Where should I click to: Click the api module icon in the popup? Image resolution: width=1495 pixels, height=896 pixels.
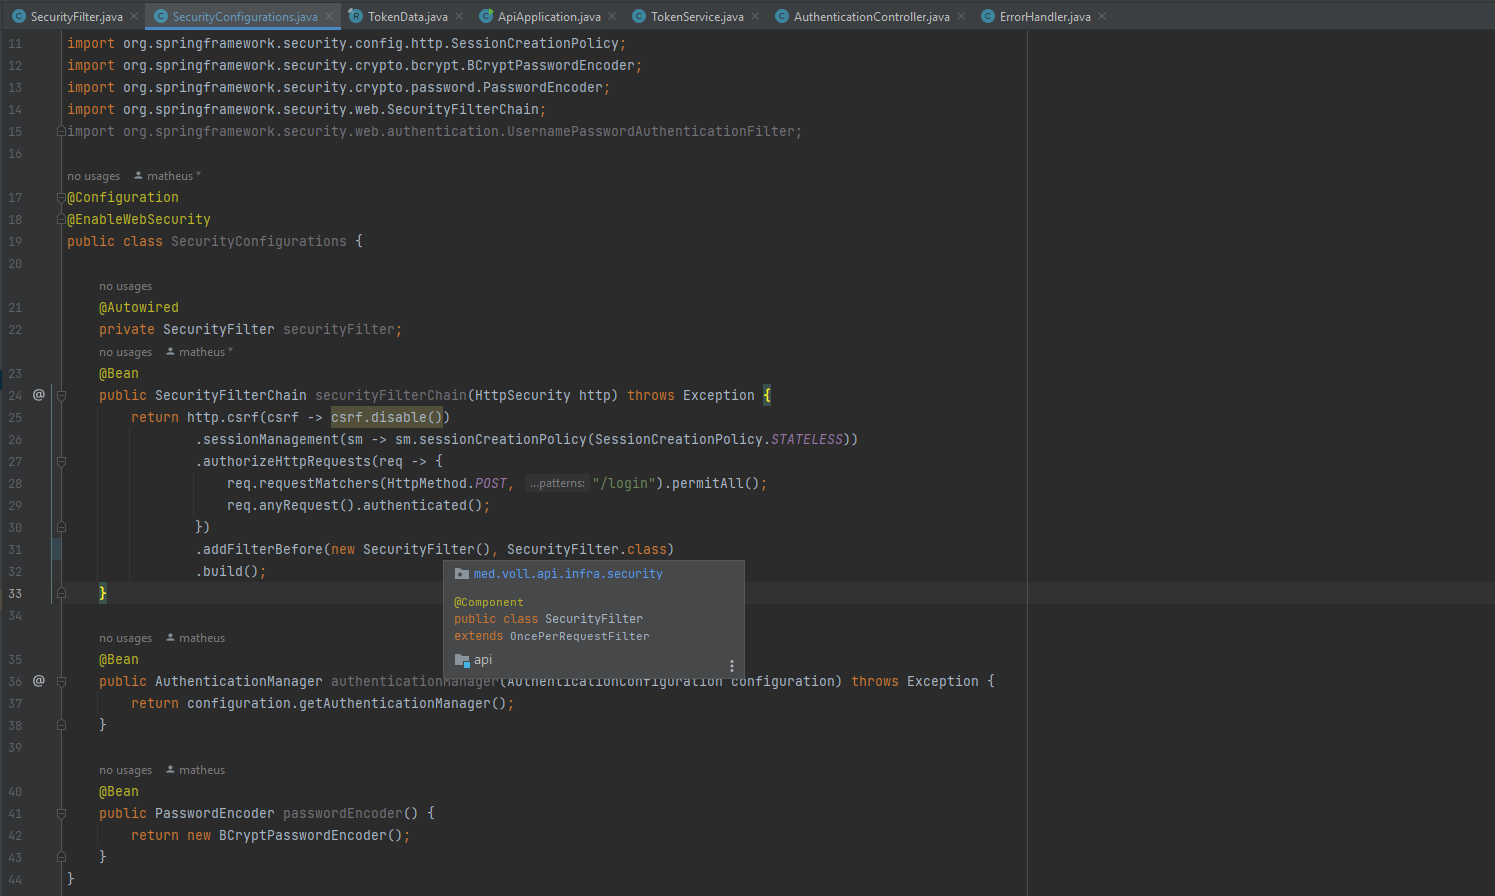pyautogui.click(x=462, y=660)
